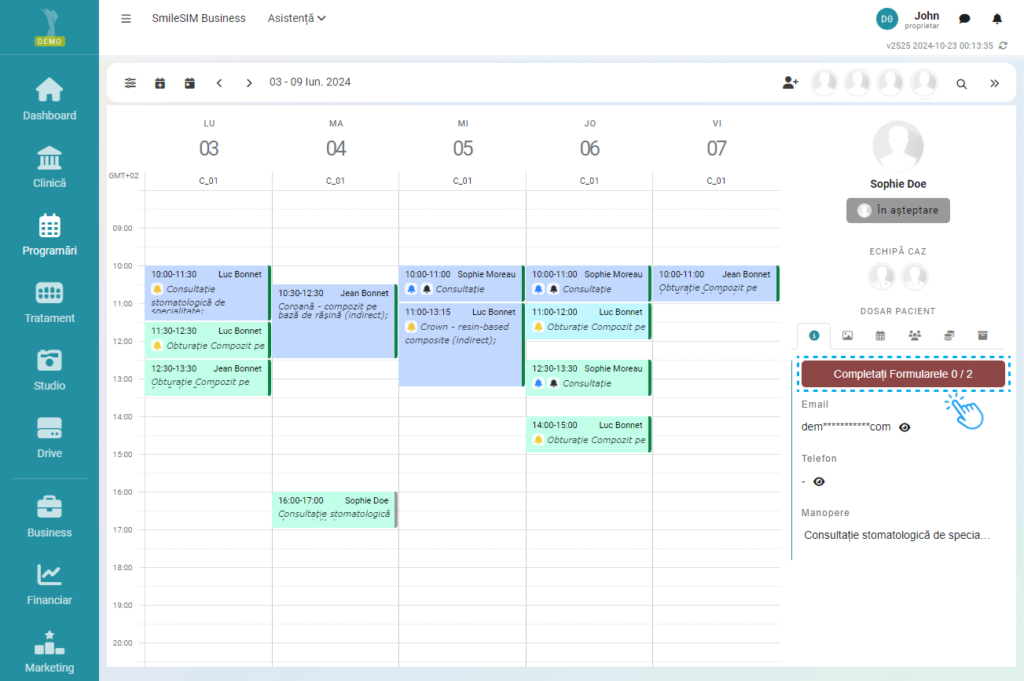Expand the Asistență dropdown
Viewport: 1024px width, 681px height.
(297, 18)
